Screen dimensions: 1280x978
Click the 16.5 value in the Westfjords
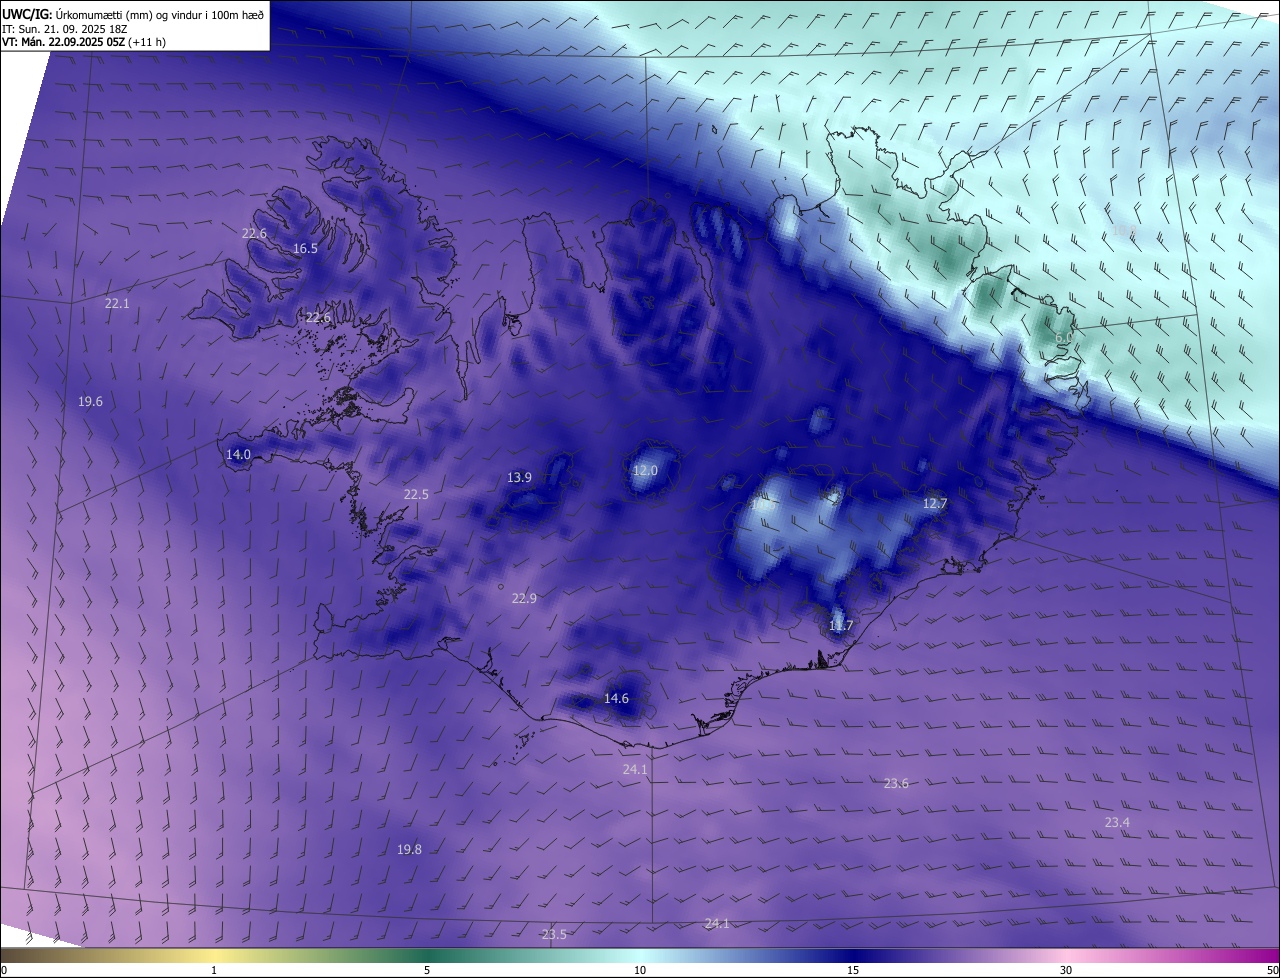pyautogui.click(x=305, y=249)
